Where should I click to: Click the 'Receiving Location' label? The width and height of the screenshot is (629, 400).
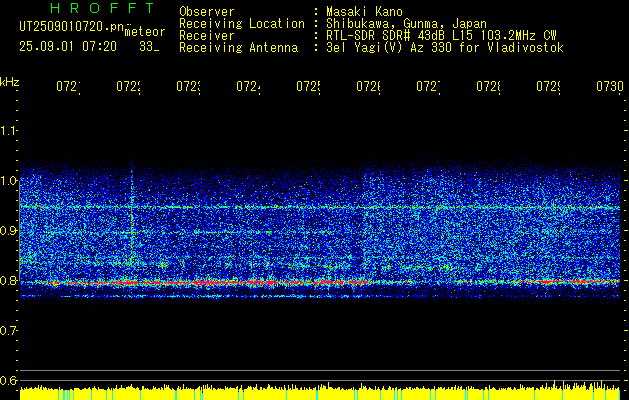pyautogui.click(x=242, y=24)
